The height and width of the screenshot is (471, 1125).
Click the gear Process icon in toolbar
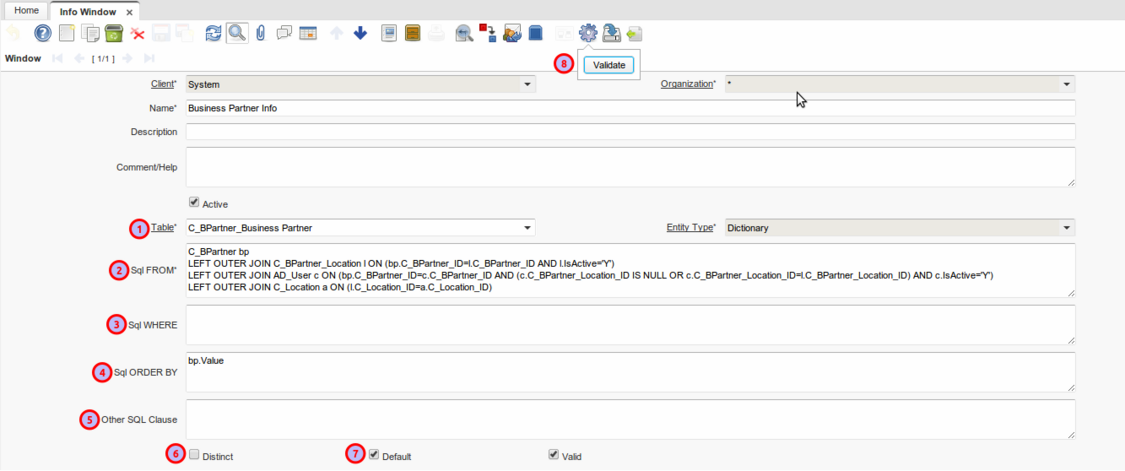pyautogui.click(x=587, y=34)
